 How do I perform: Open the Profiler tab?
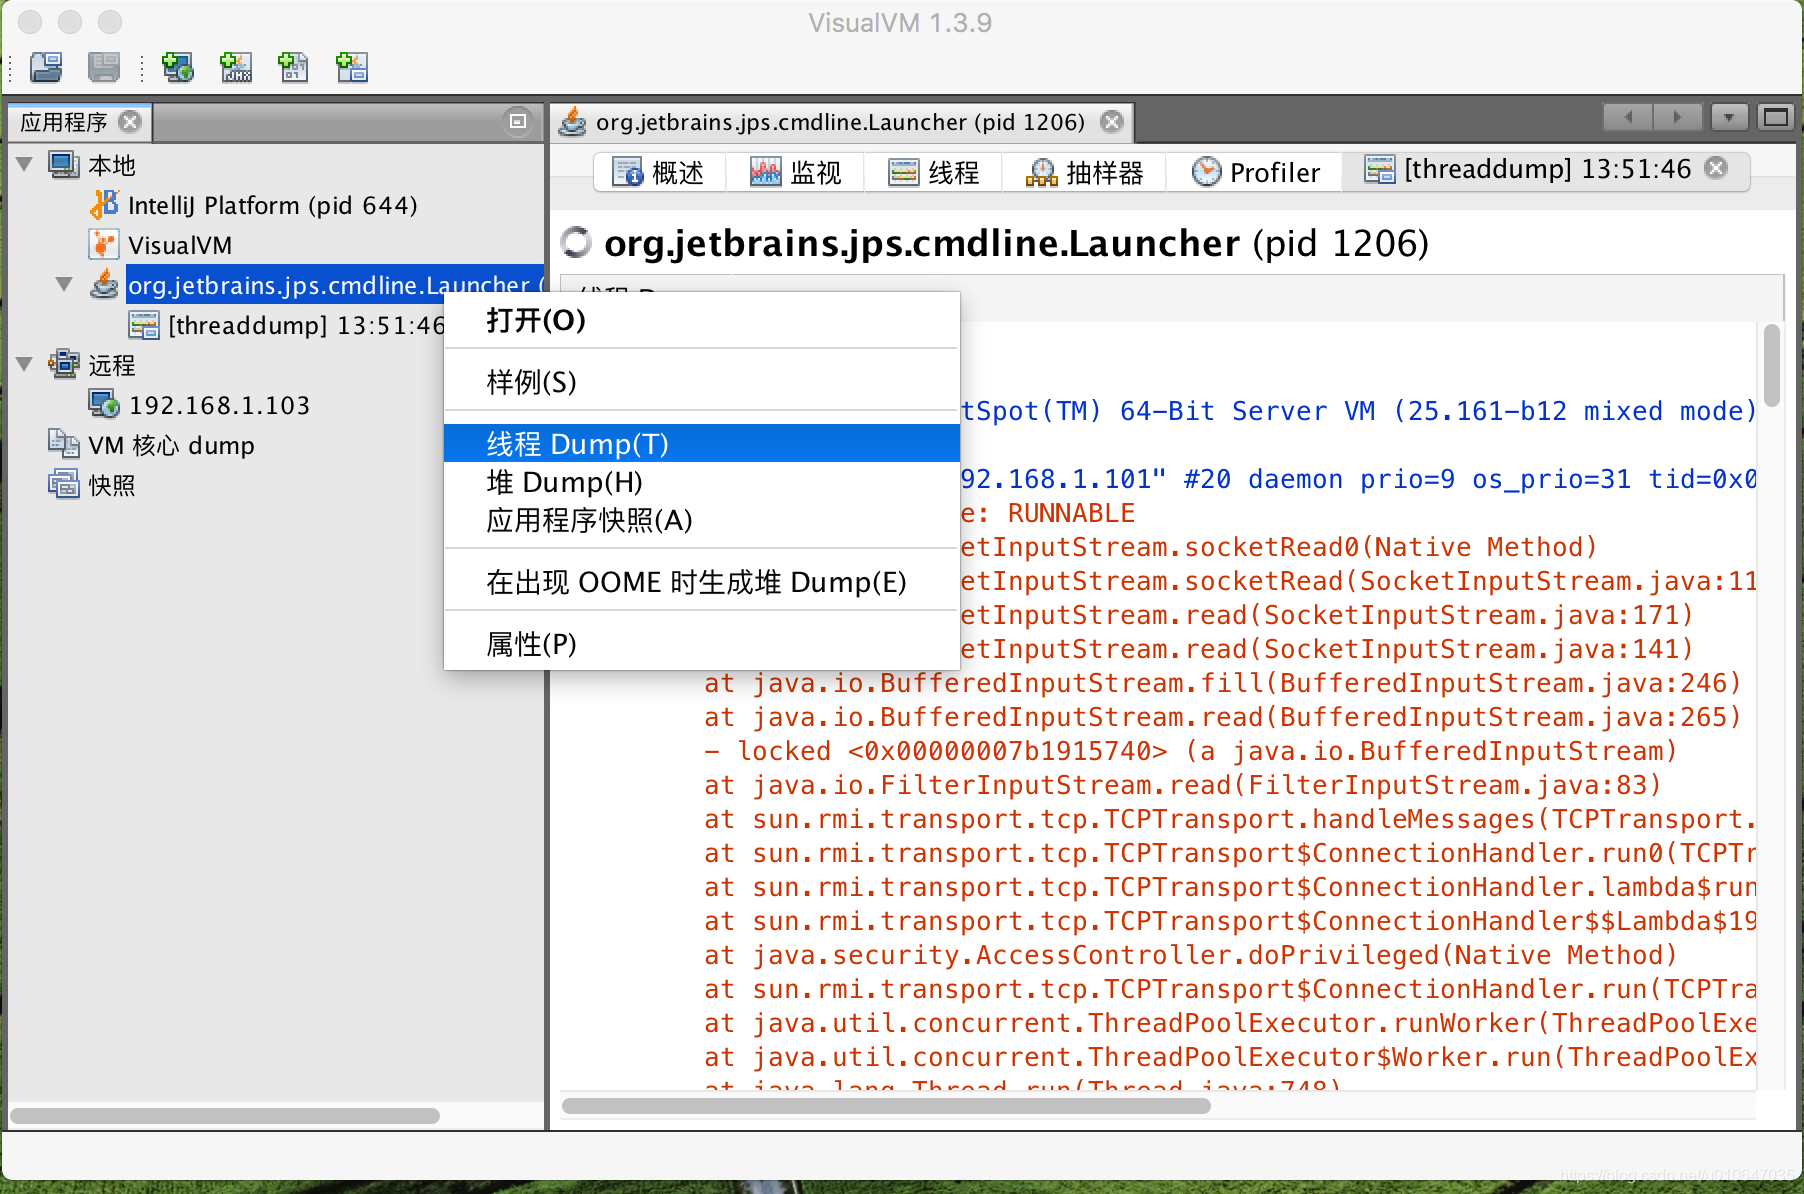tap(1256, 172)
